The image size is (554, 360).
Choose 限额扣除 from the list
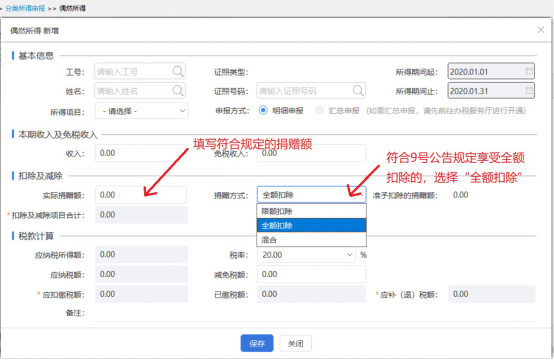tap(312, 211)
